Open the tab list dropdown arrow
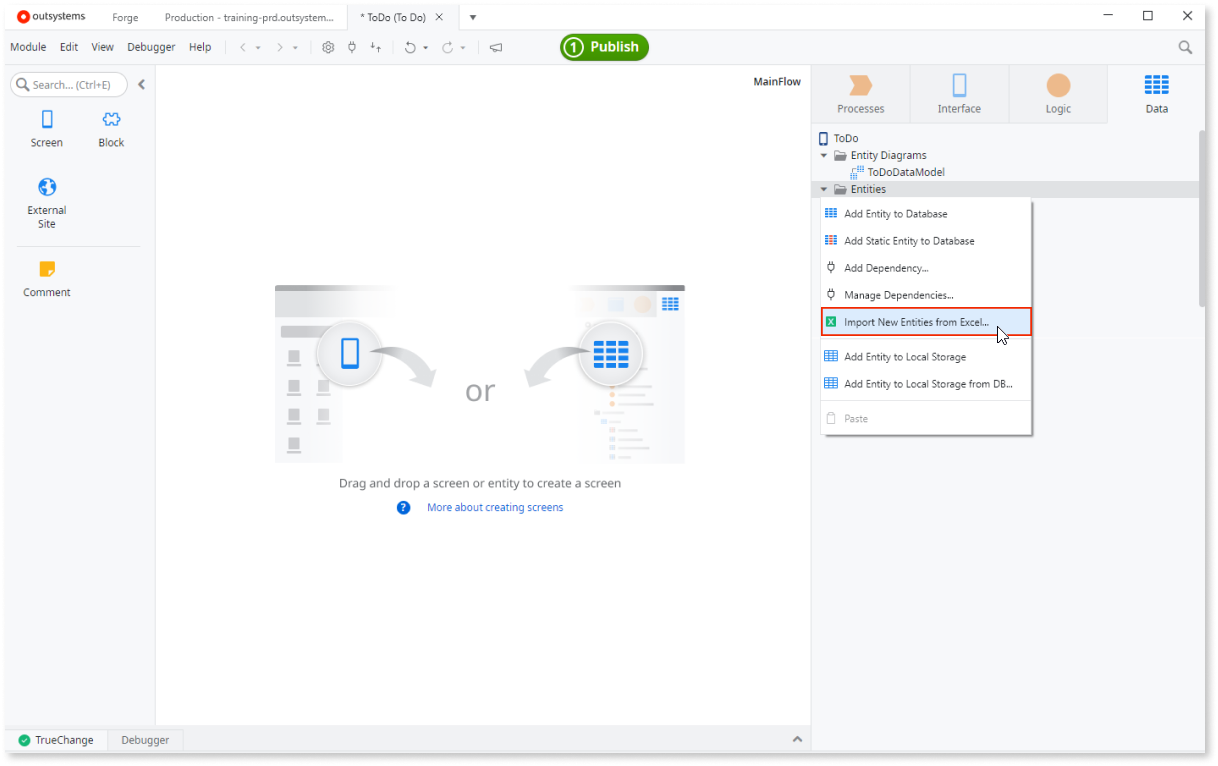The image size is (1218, 766). 471,17
